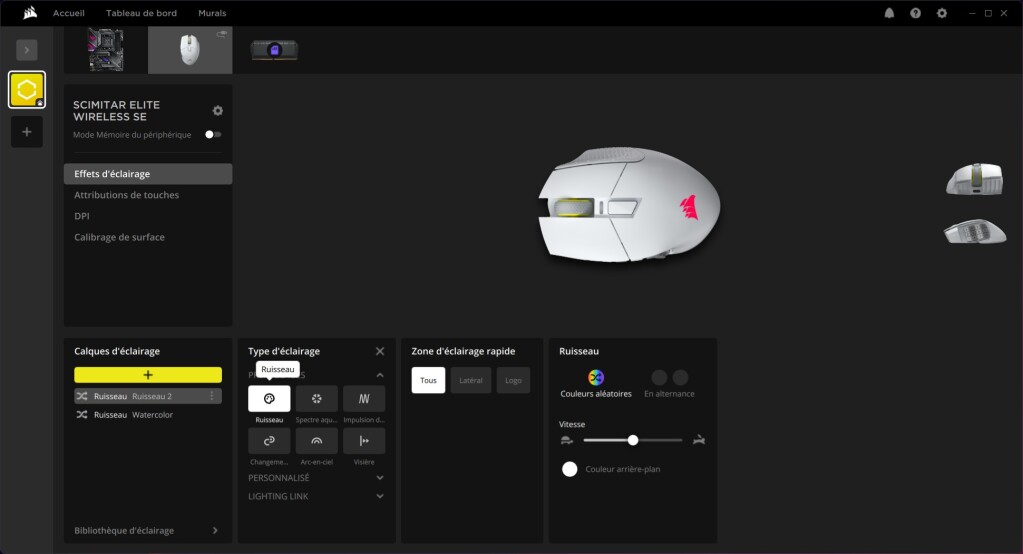
Task: Open the help question mark icon
Action: tap(915, 13)
